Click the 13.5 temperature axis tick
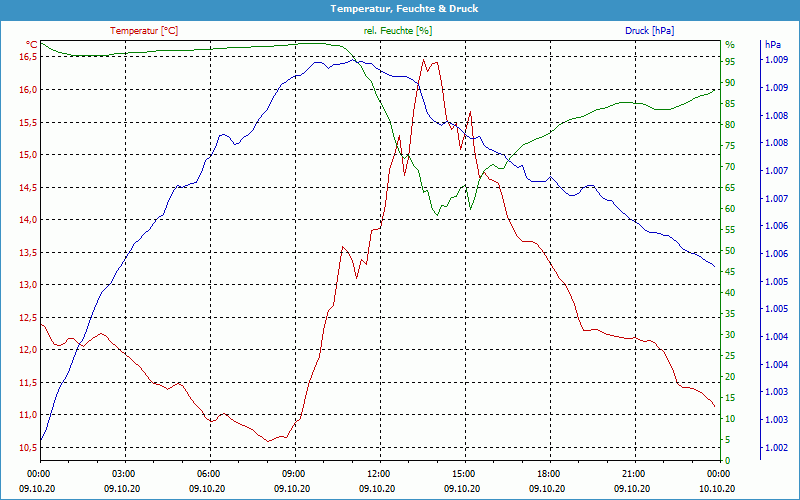 click(27, 252)
